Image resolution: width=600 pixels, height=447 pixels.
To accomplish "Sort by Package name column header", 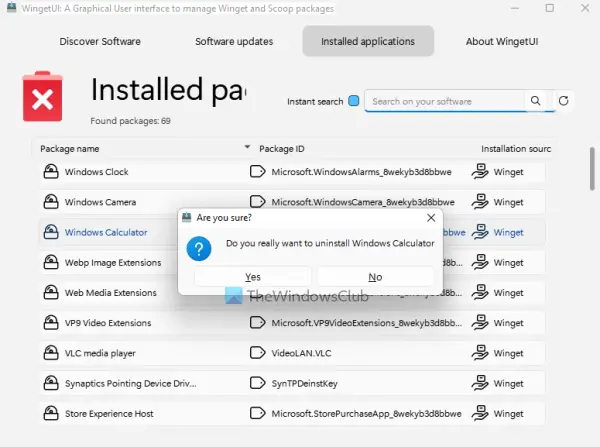I will coord(70,149).
